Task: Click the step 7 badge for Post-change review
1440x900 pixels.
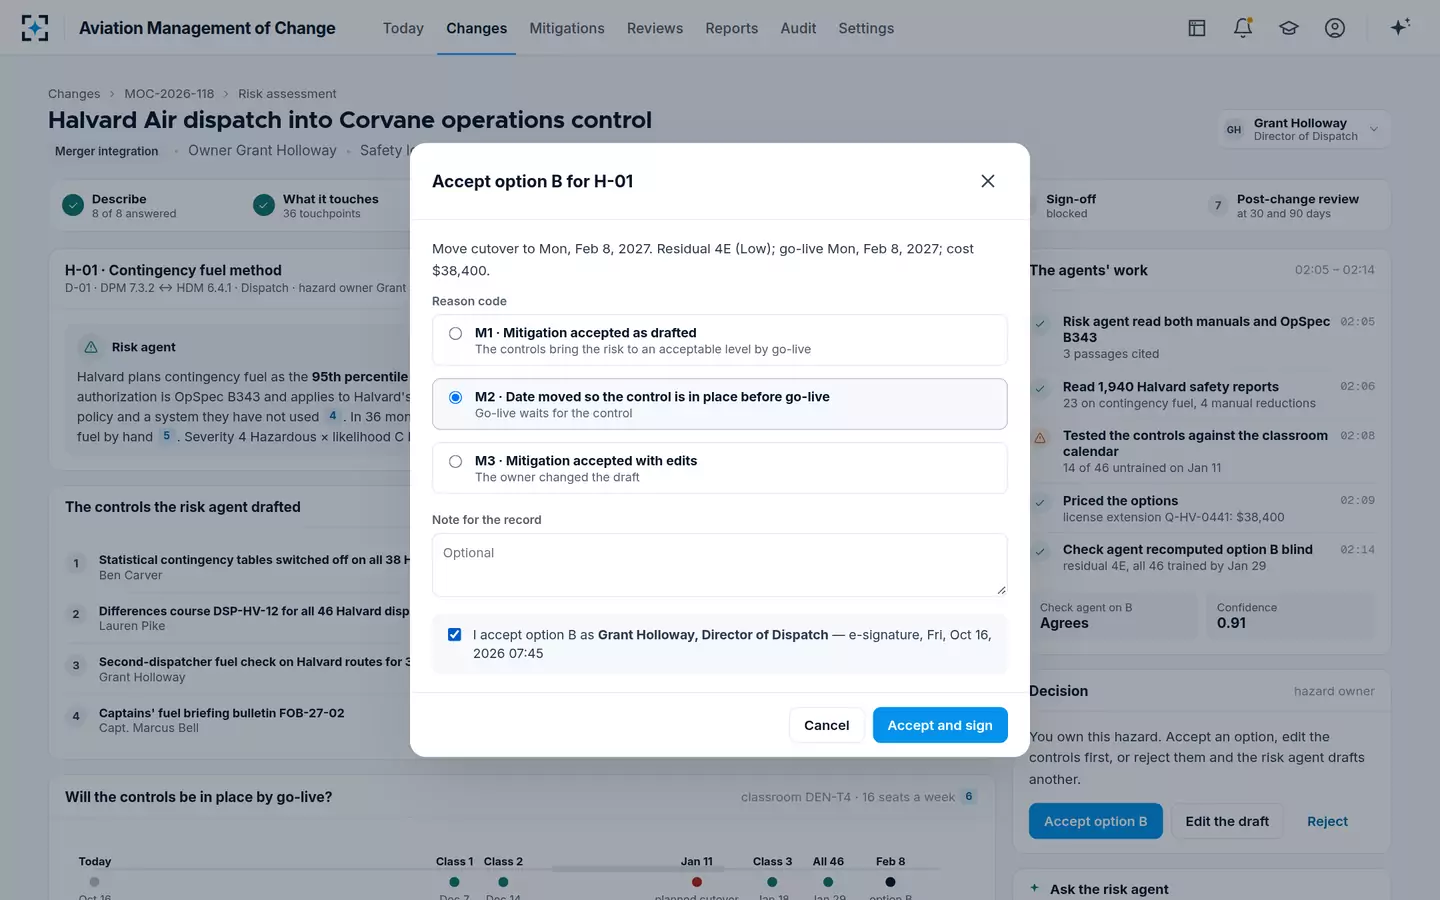Action: tap(1218, 205)
